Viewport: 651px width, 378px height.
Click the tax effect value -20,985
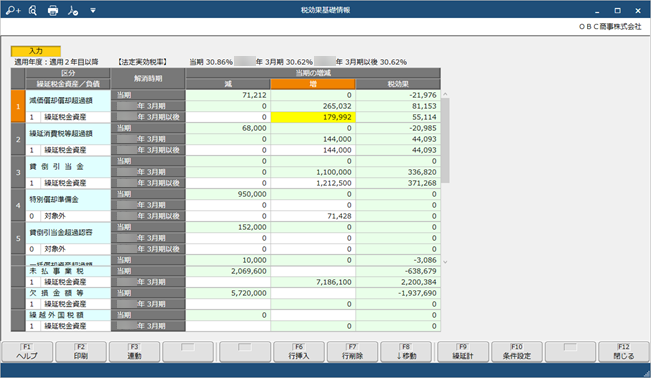pos(398,128)
